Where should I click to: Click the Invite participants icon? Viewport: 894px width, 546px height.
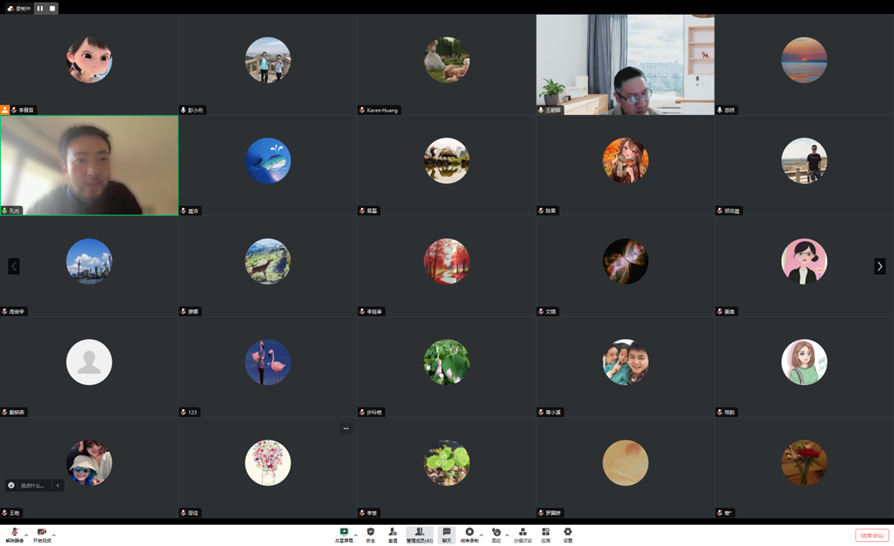(393, 534)
